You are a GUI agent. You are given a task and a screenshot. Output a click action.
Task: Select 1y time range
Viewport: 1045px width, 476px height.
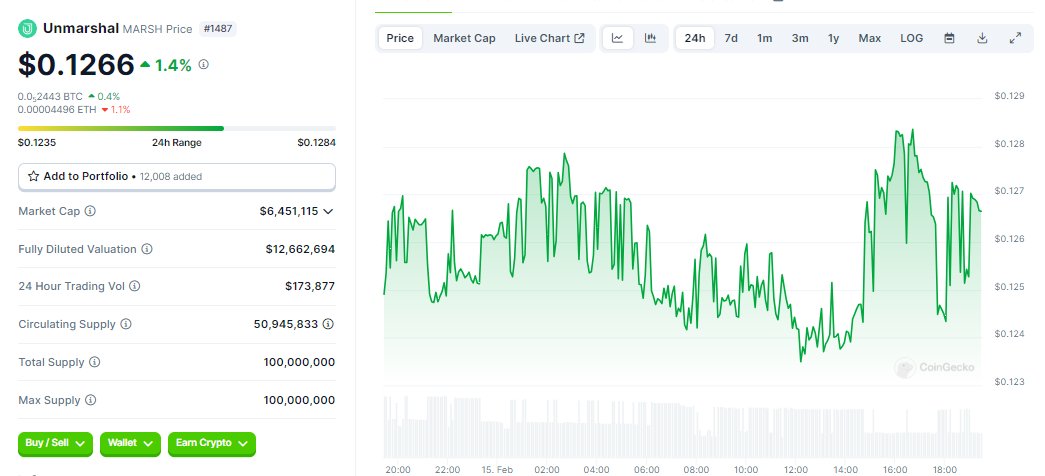tap(834, 39)
